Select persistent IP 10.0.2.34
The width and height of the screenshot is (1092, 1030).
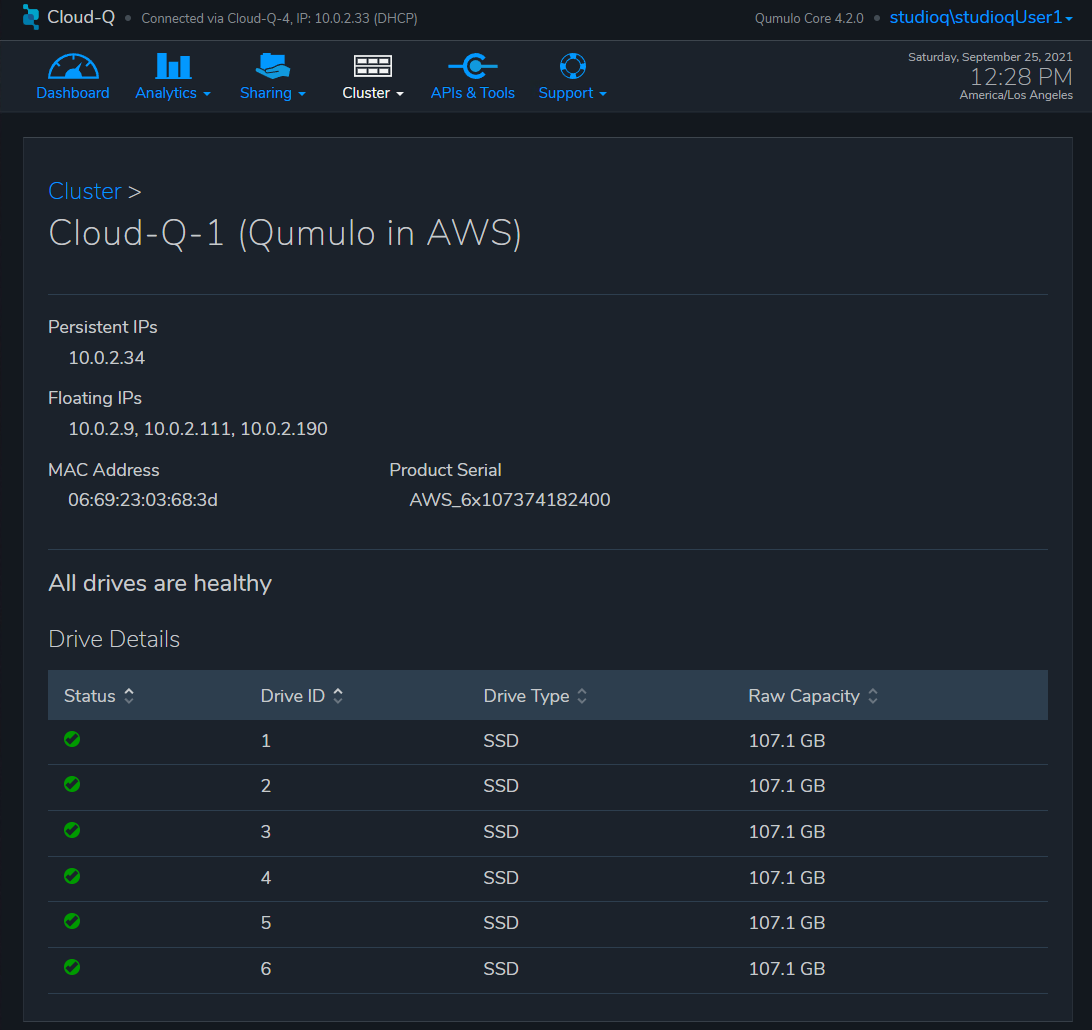tap(107, 358)
